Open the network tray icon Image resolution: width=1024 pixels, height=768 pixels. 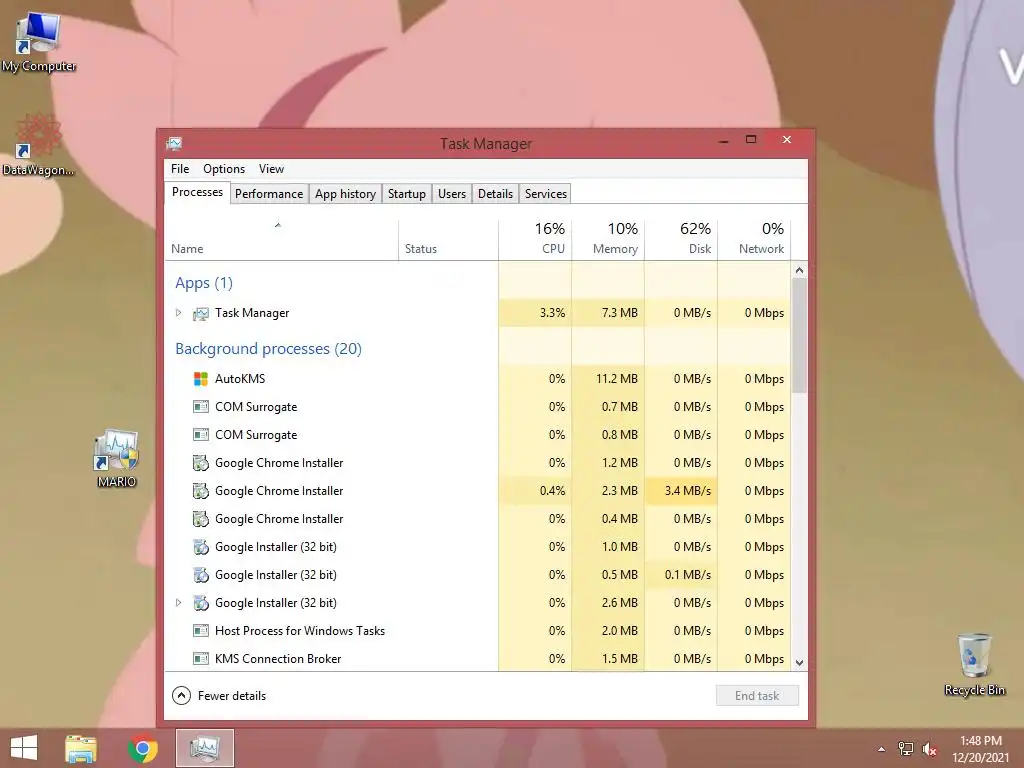[906, 749]
